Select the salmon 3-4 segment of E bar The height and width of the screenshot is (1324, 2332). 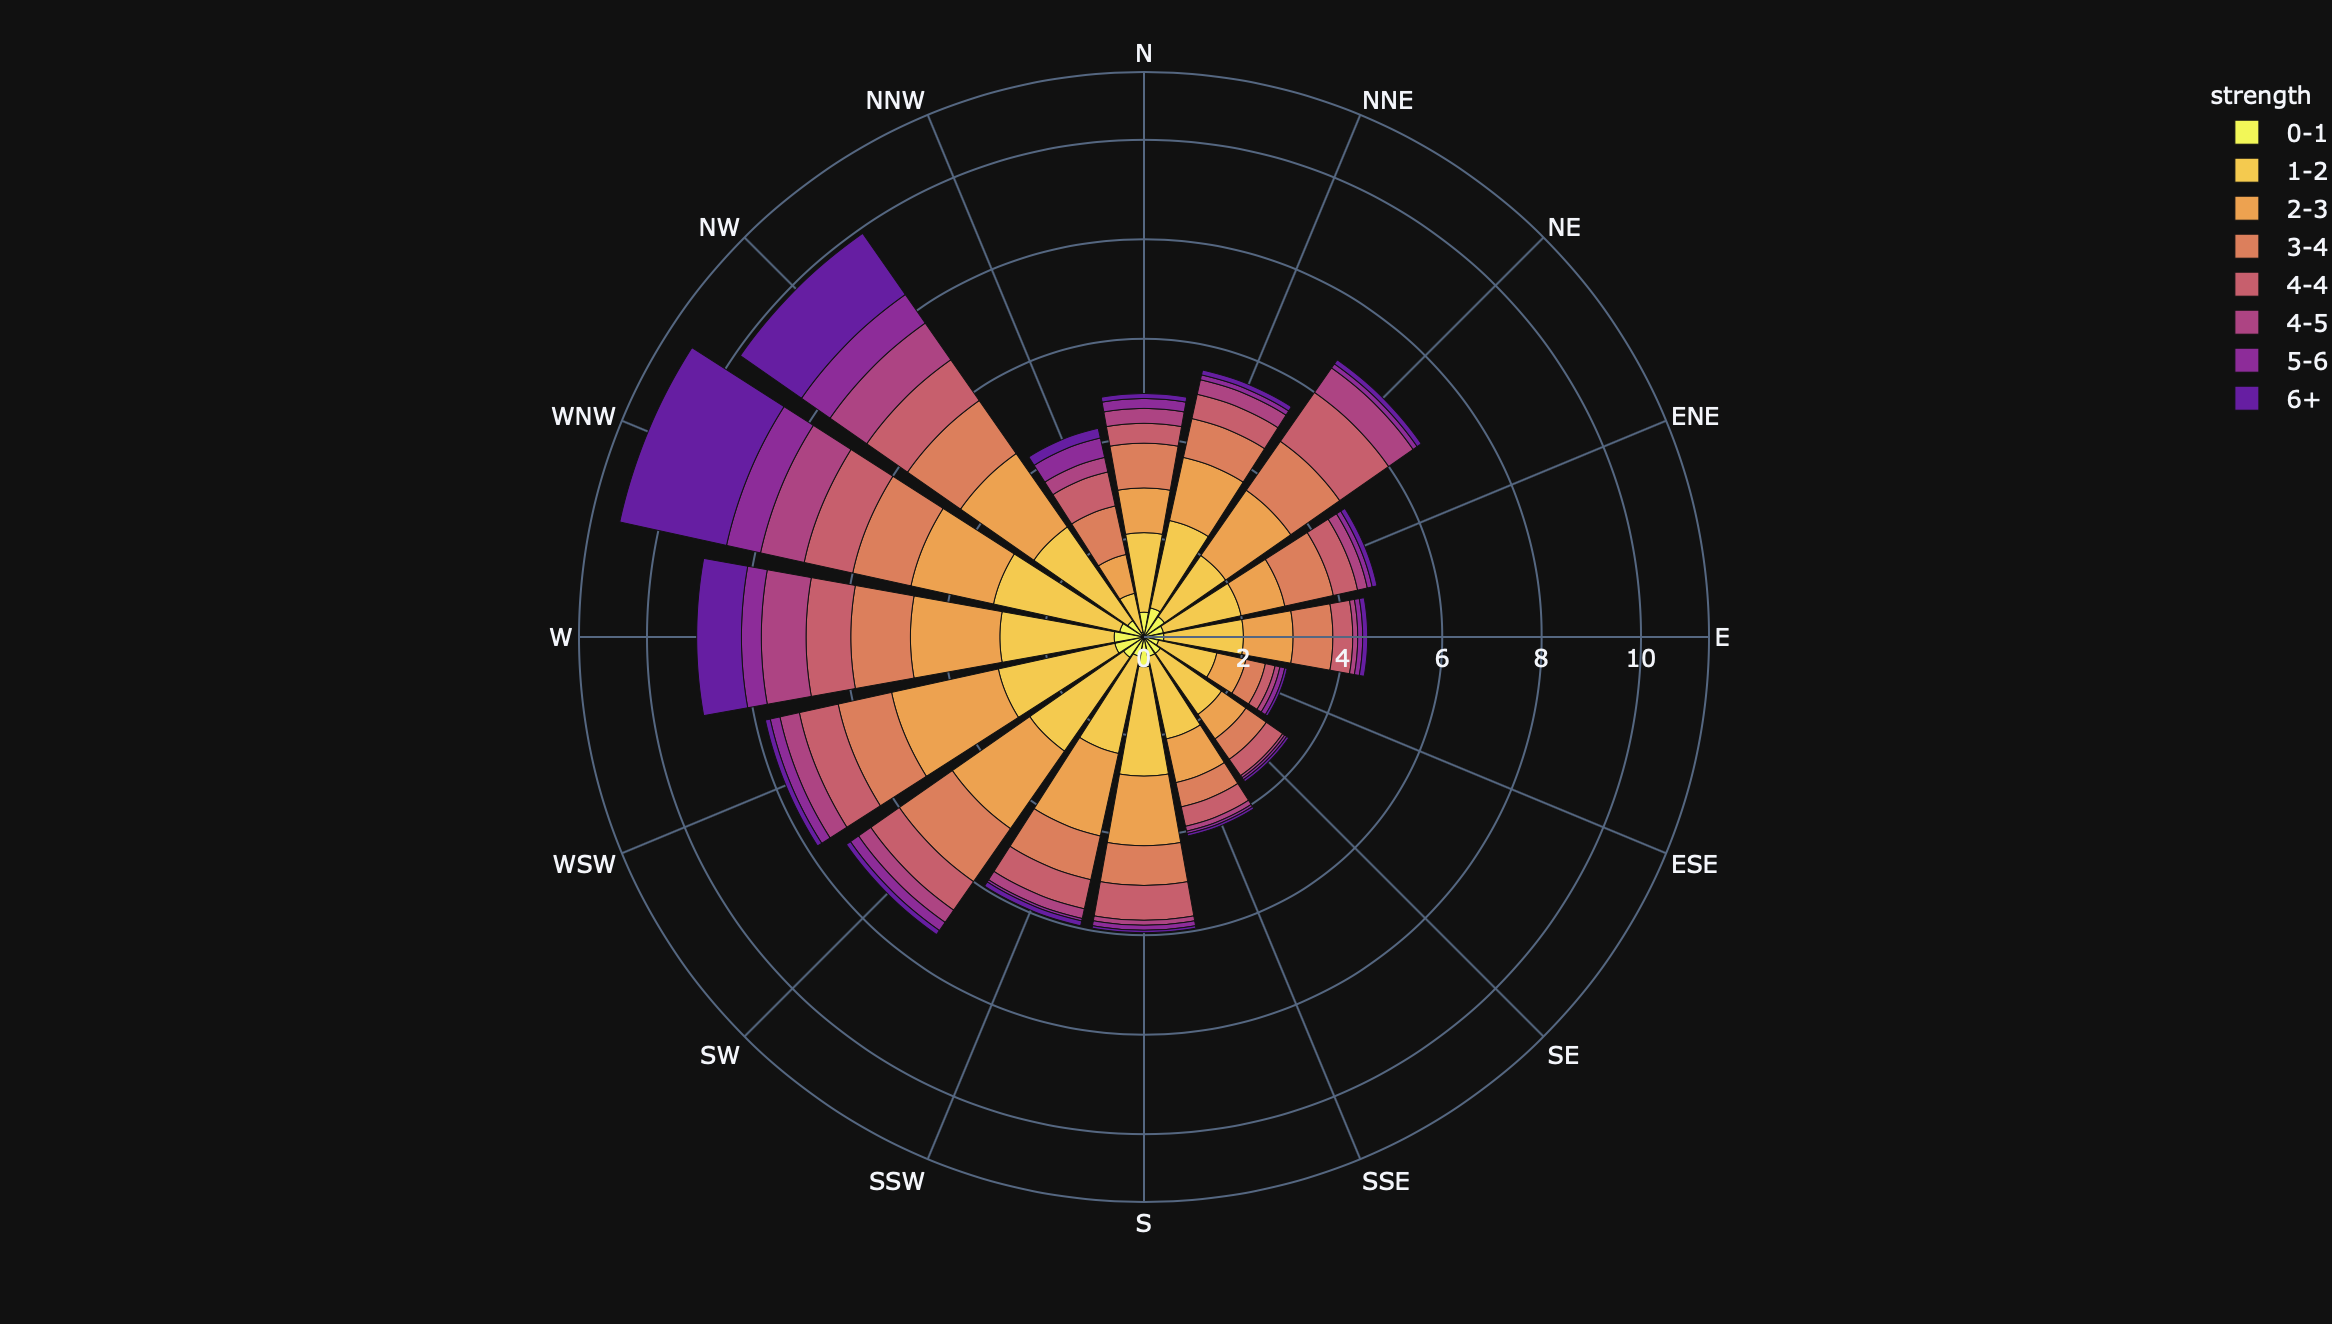1313,637
